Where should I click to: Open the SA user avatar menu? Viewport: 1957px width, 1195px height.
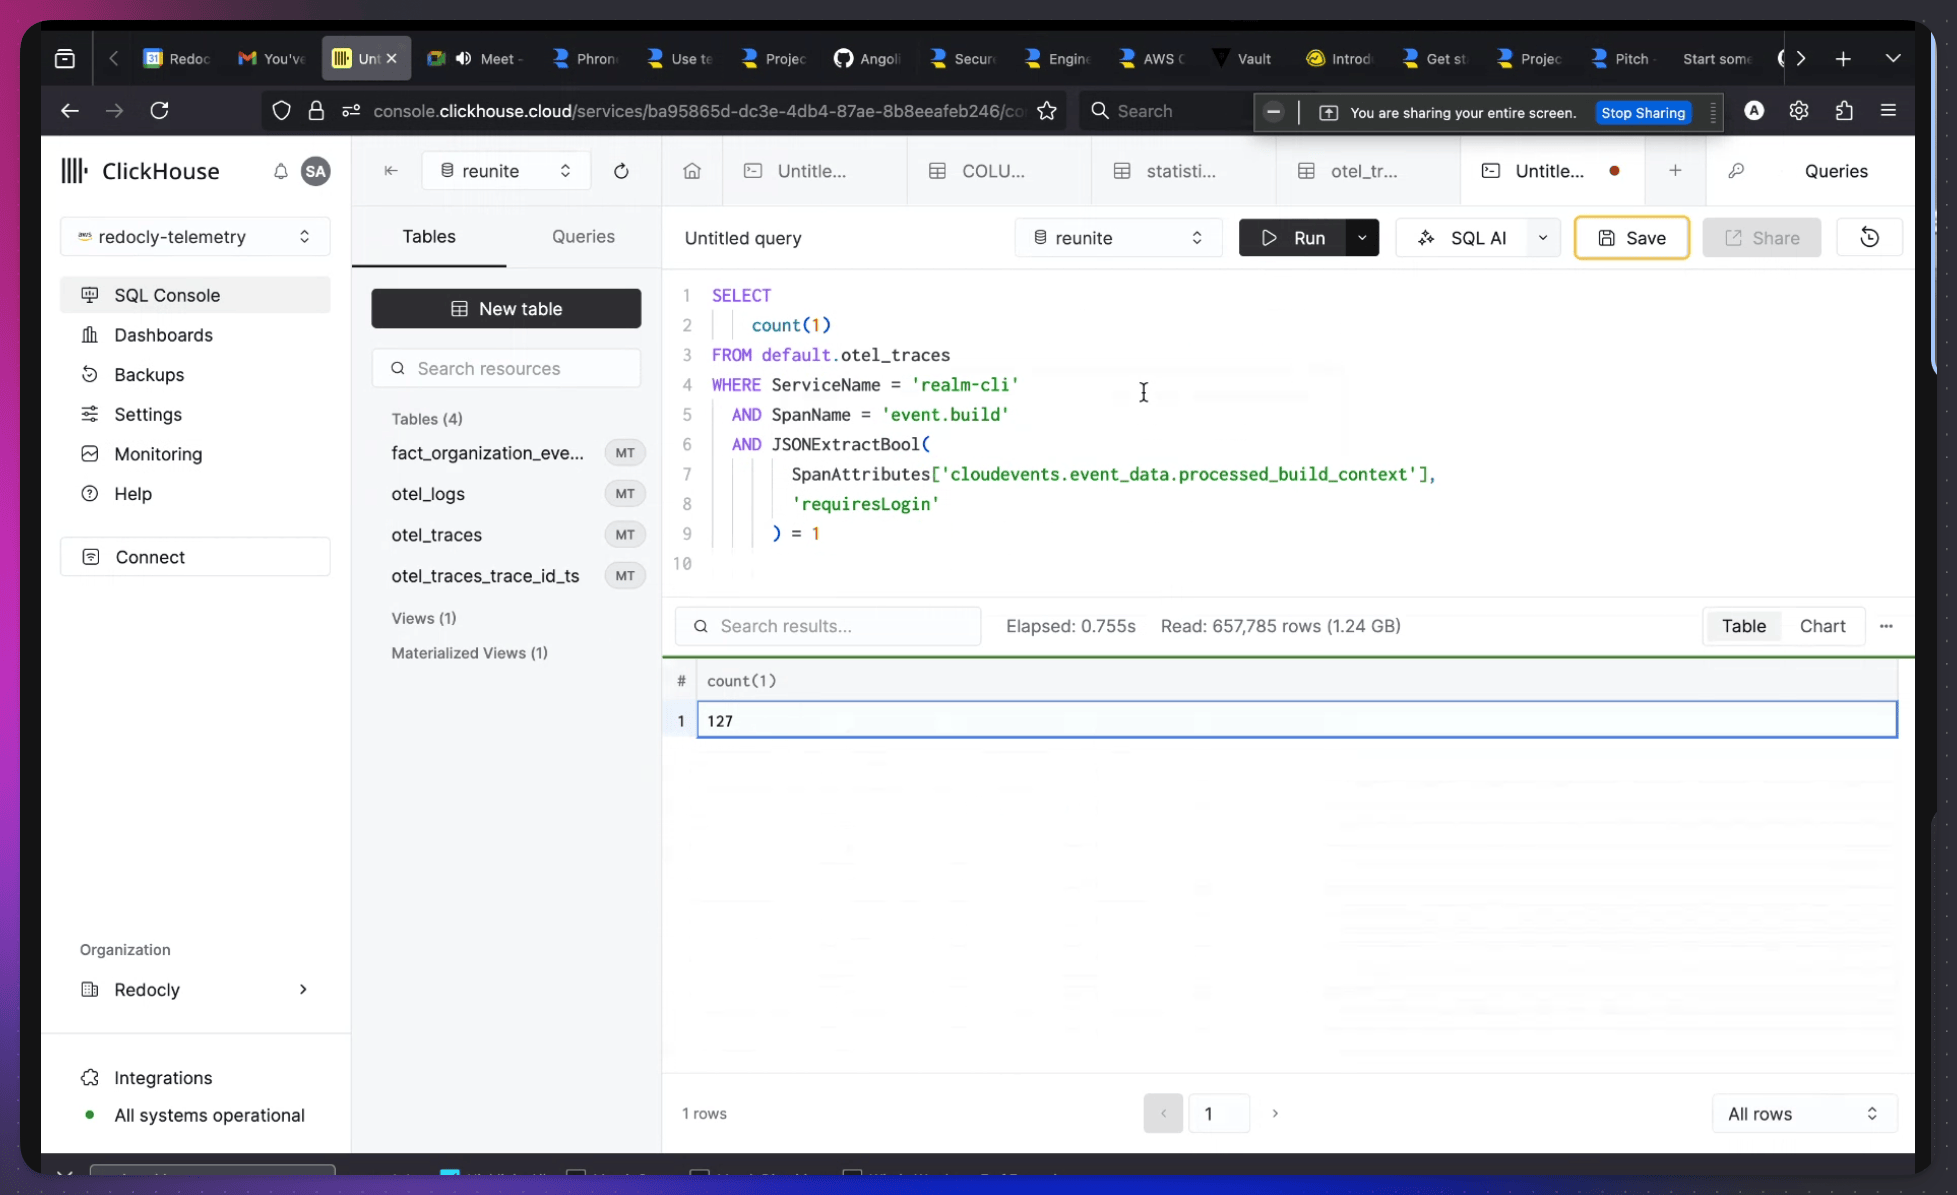[315, 171]
